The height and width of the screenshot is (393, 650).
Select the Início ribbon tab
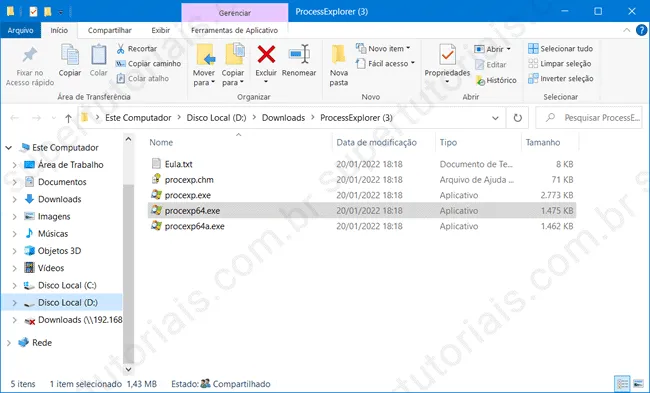click(x=59, y=30)
